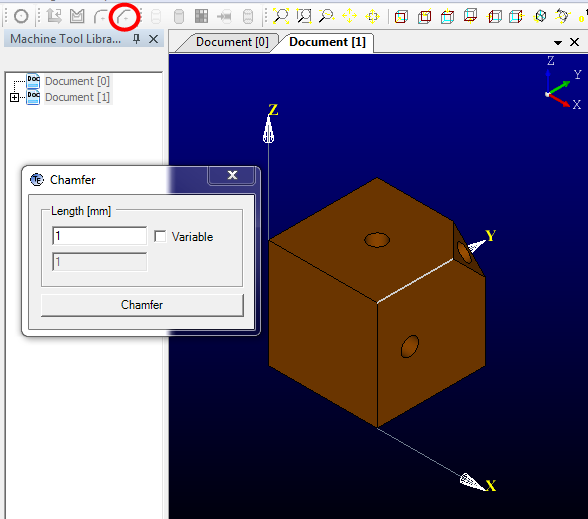Click the Chamfer apply button
The height and width of the screenshot is (519, 588).
tap(142, 305)
